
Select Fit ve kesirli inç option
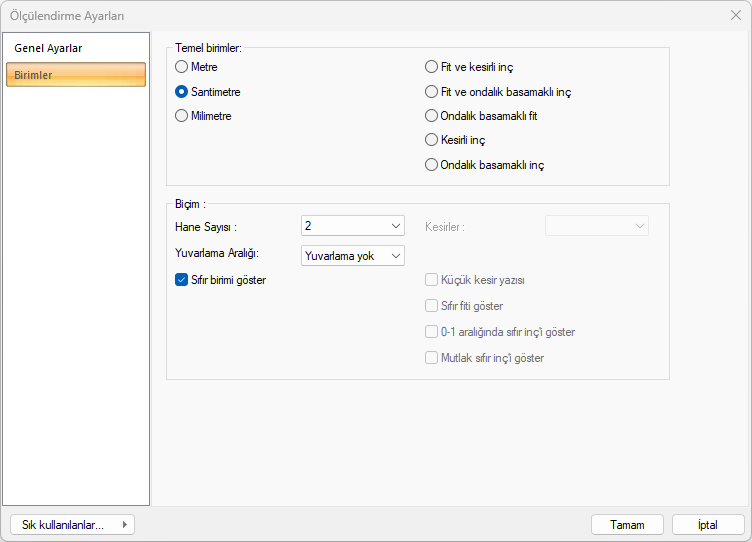(x=432, y=67)
